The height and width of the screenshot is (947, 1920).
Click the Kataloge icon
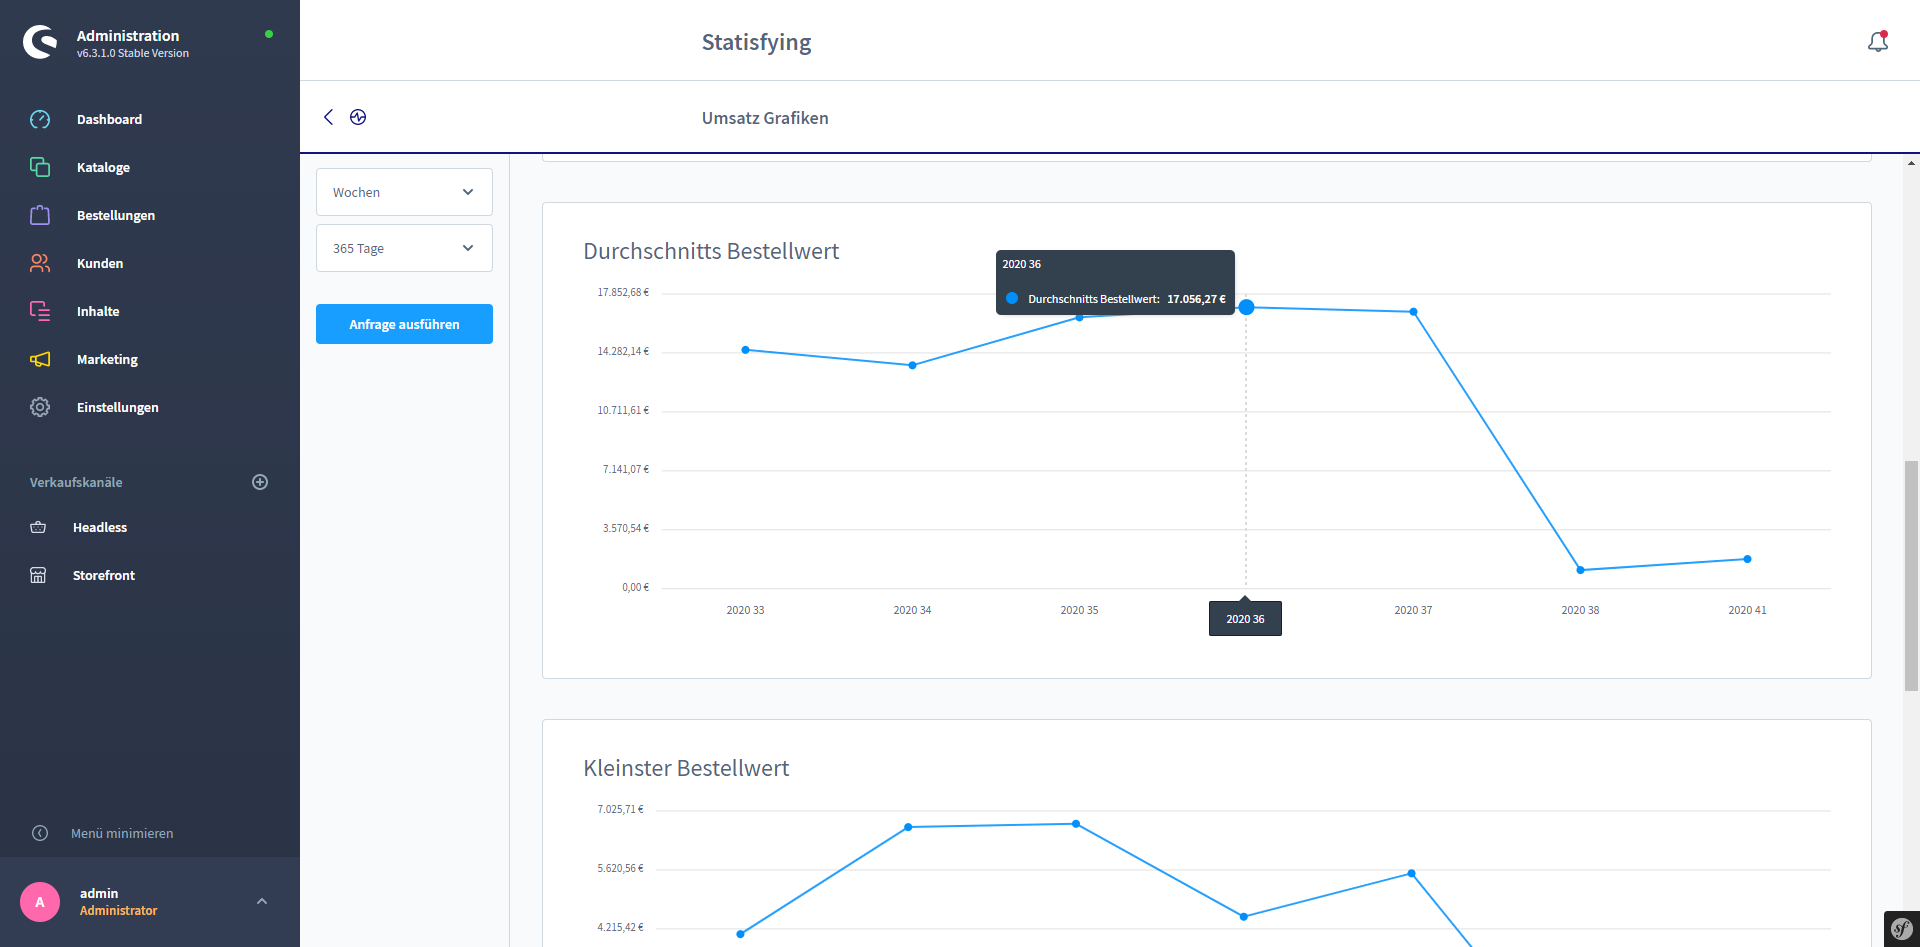[40, 167]
